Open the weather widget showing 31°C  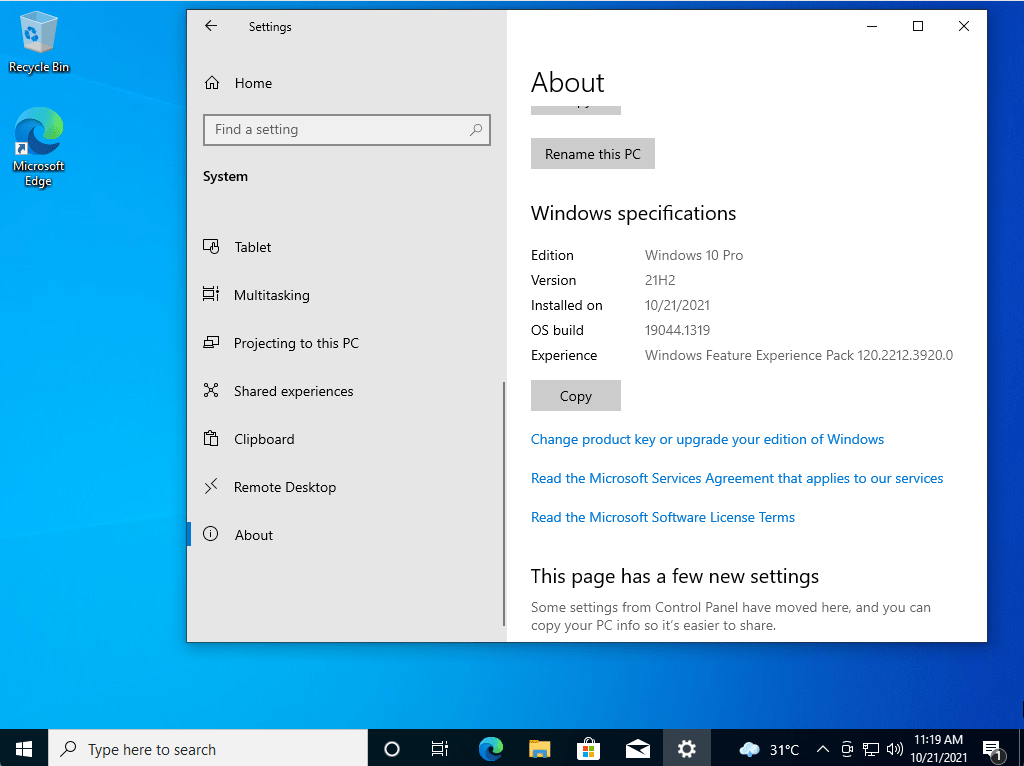(x=769, y=749)
